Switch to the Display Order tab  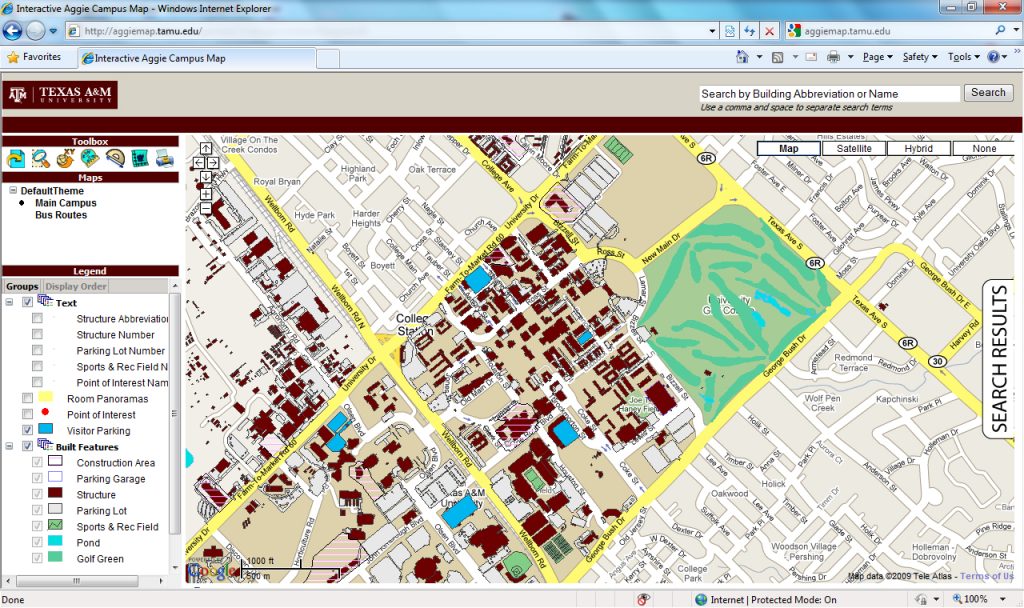point(75,286)
